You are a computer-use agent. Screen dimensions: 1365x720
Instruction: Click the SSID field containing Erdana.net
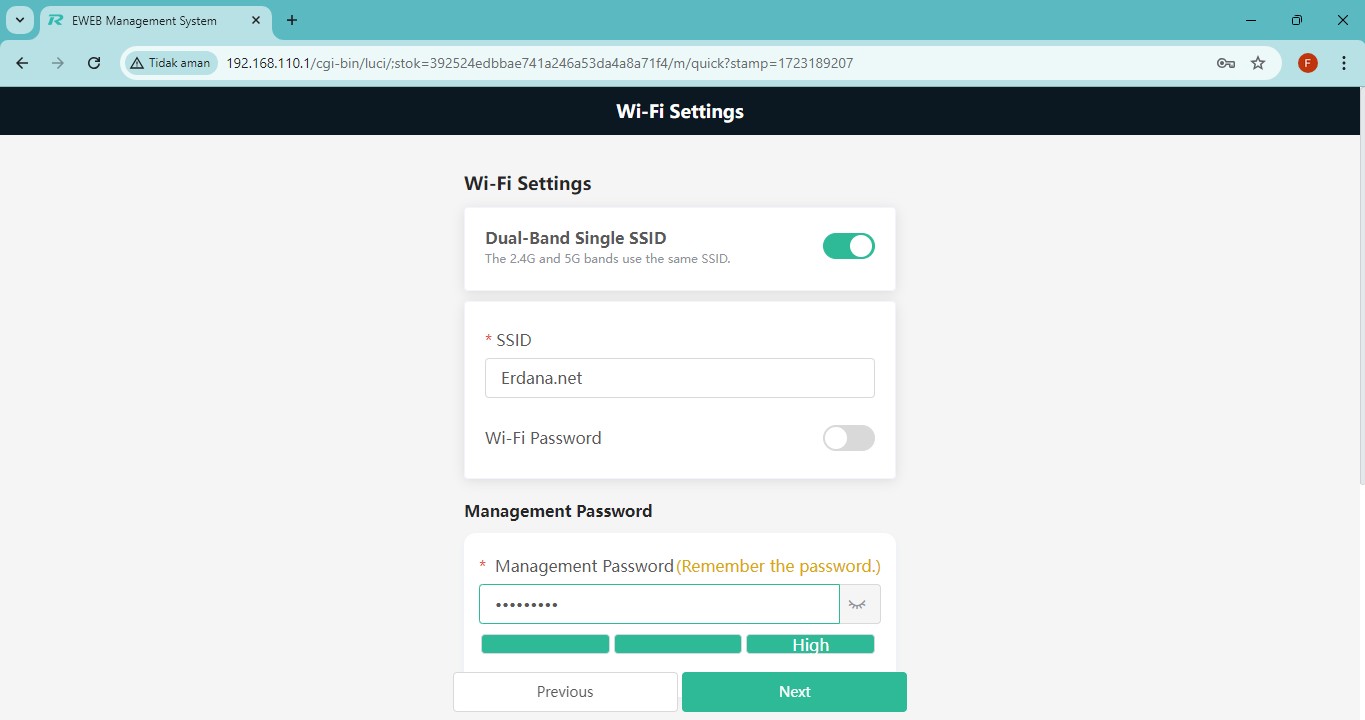click(679, 378)
